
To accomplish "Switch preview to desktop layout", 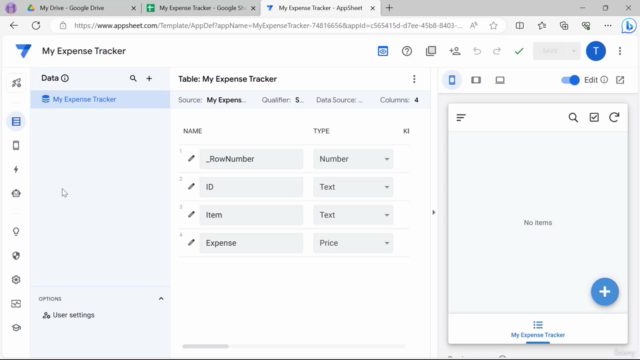I will (x=500, y=80).
